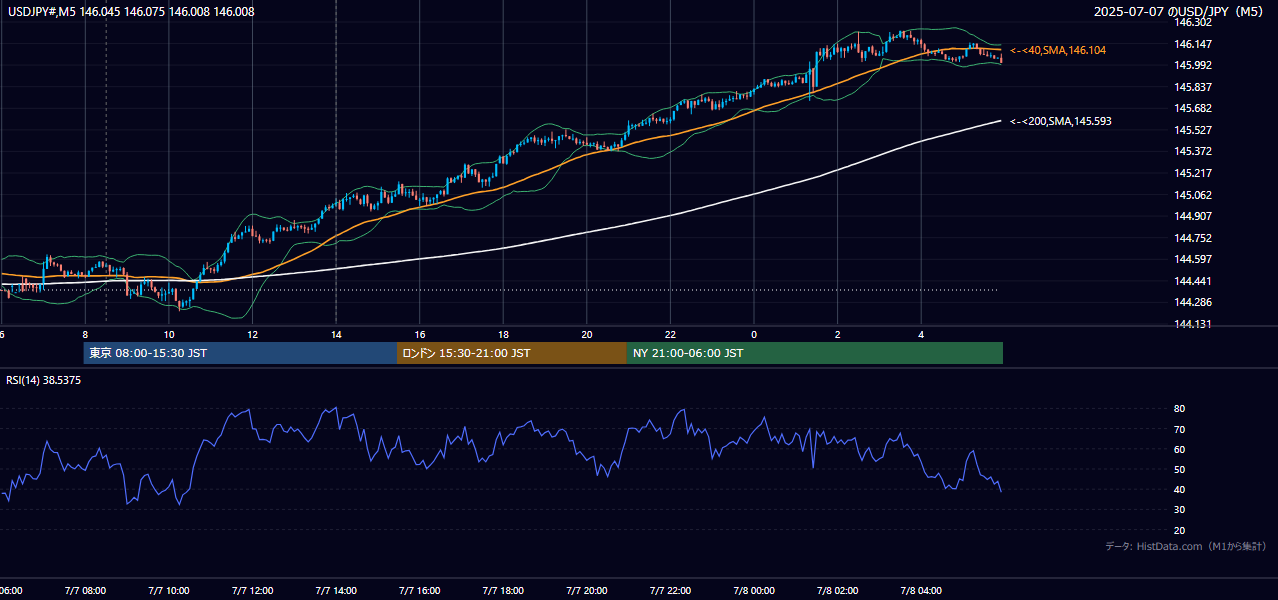Click the 7/8 02:00 bottom time label
Screen dimensions: 1278x600
pyautogui.click(x=838, y=591)
